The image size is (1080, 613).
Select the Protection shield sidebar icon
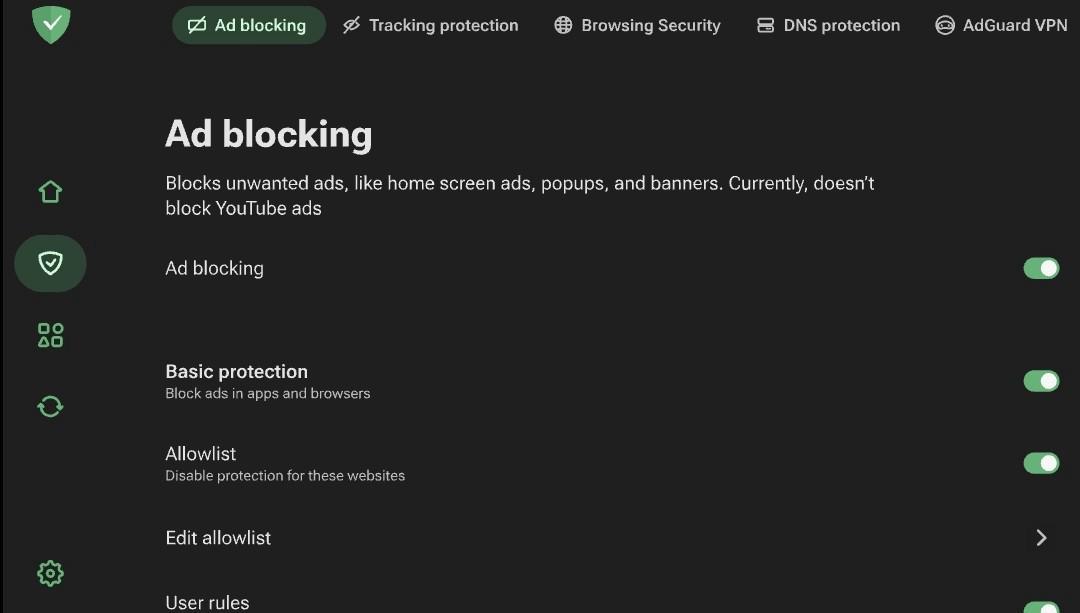pos(50,263)
